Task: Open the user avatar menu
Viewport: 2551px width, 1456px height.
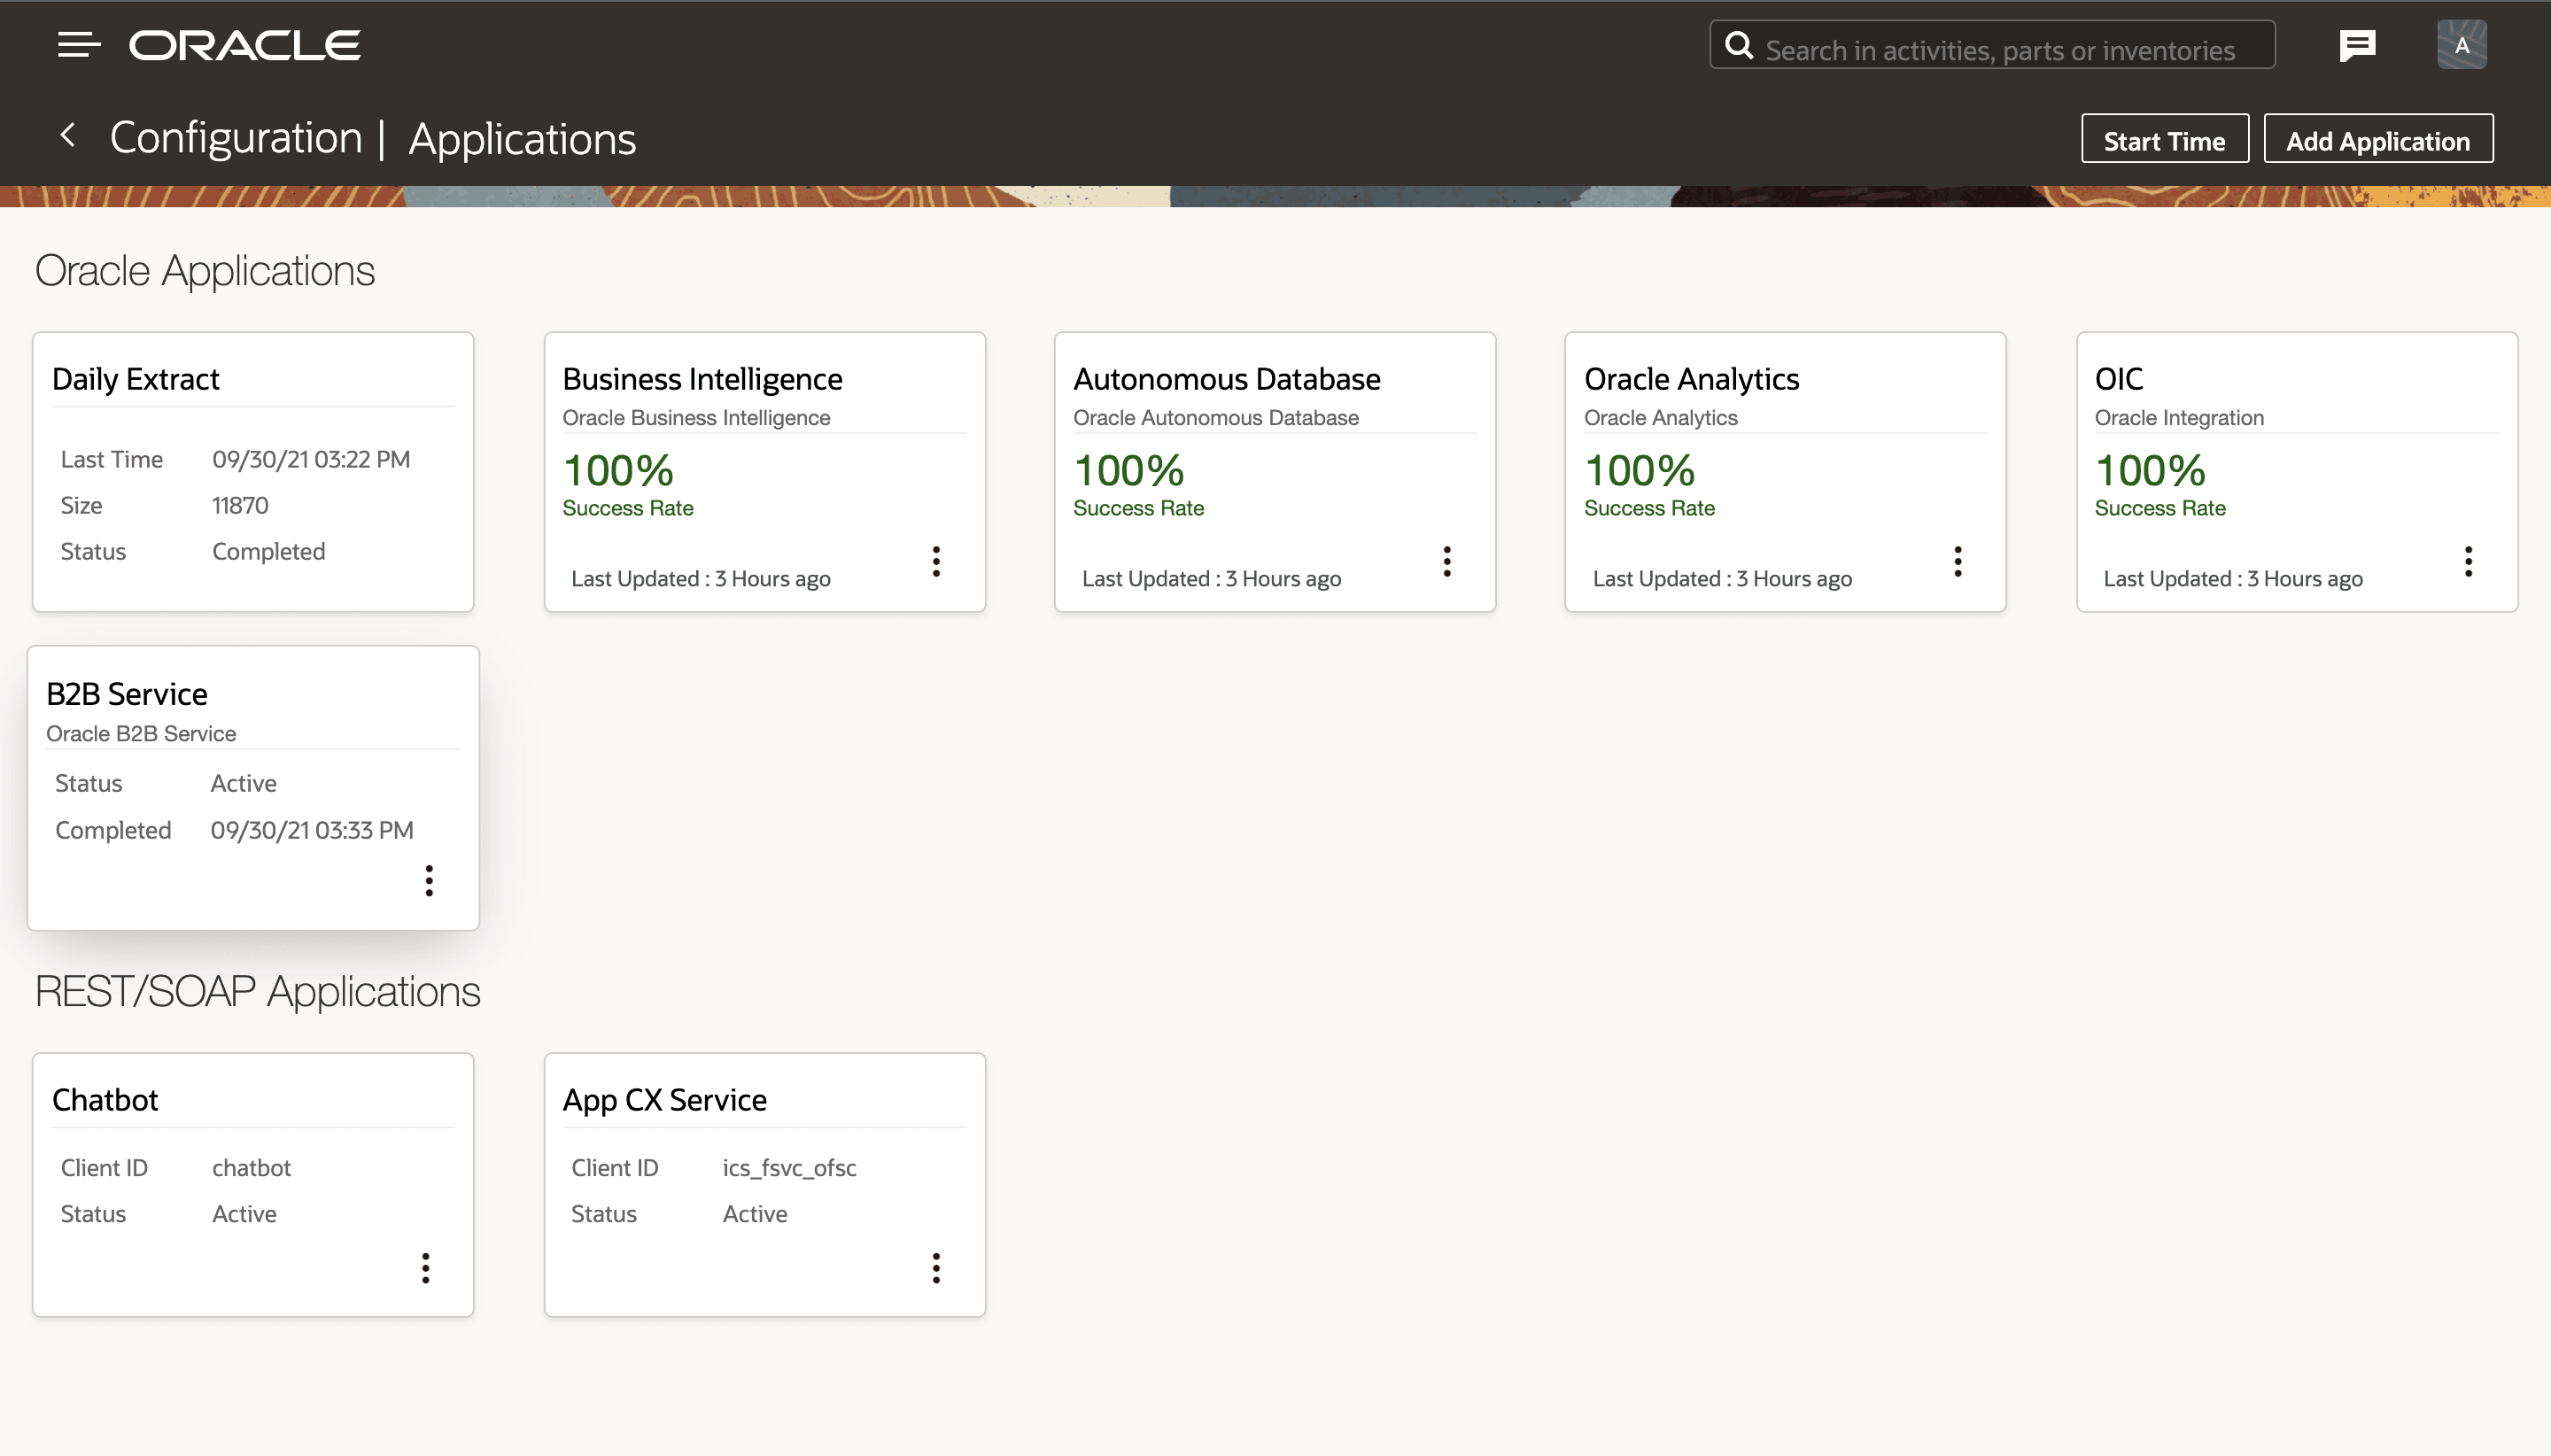Action: tap(2461, 45)
